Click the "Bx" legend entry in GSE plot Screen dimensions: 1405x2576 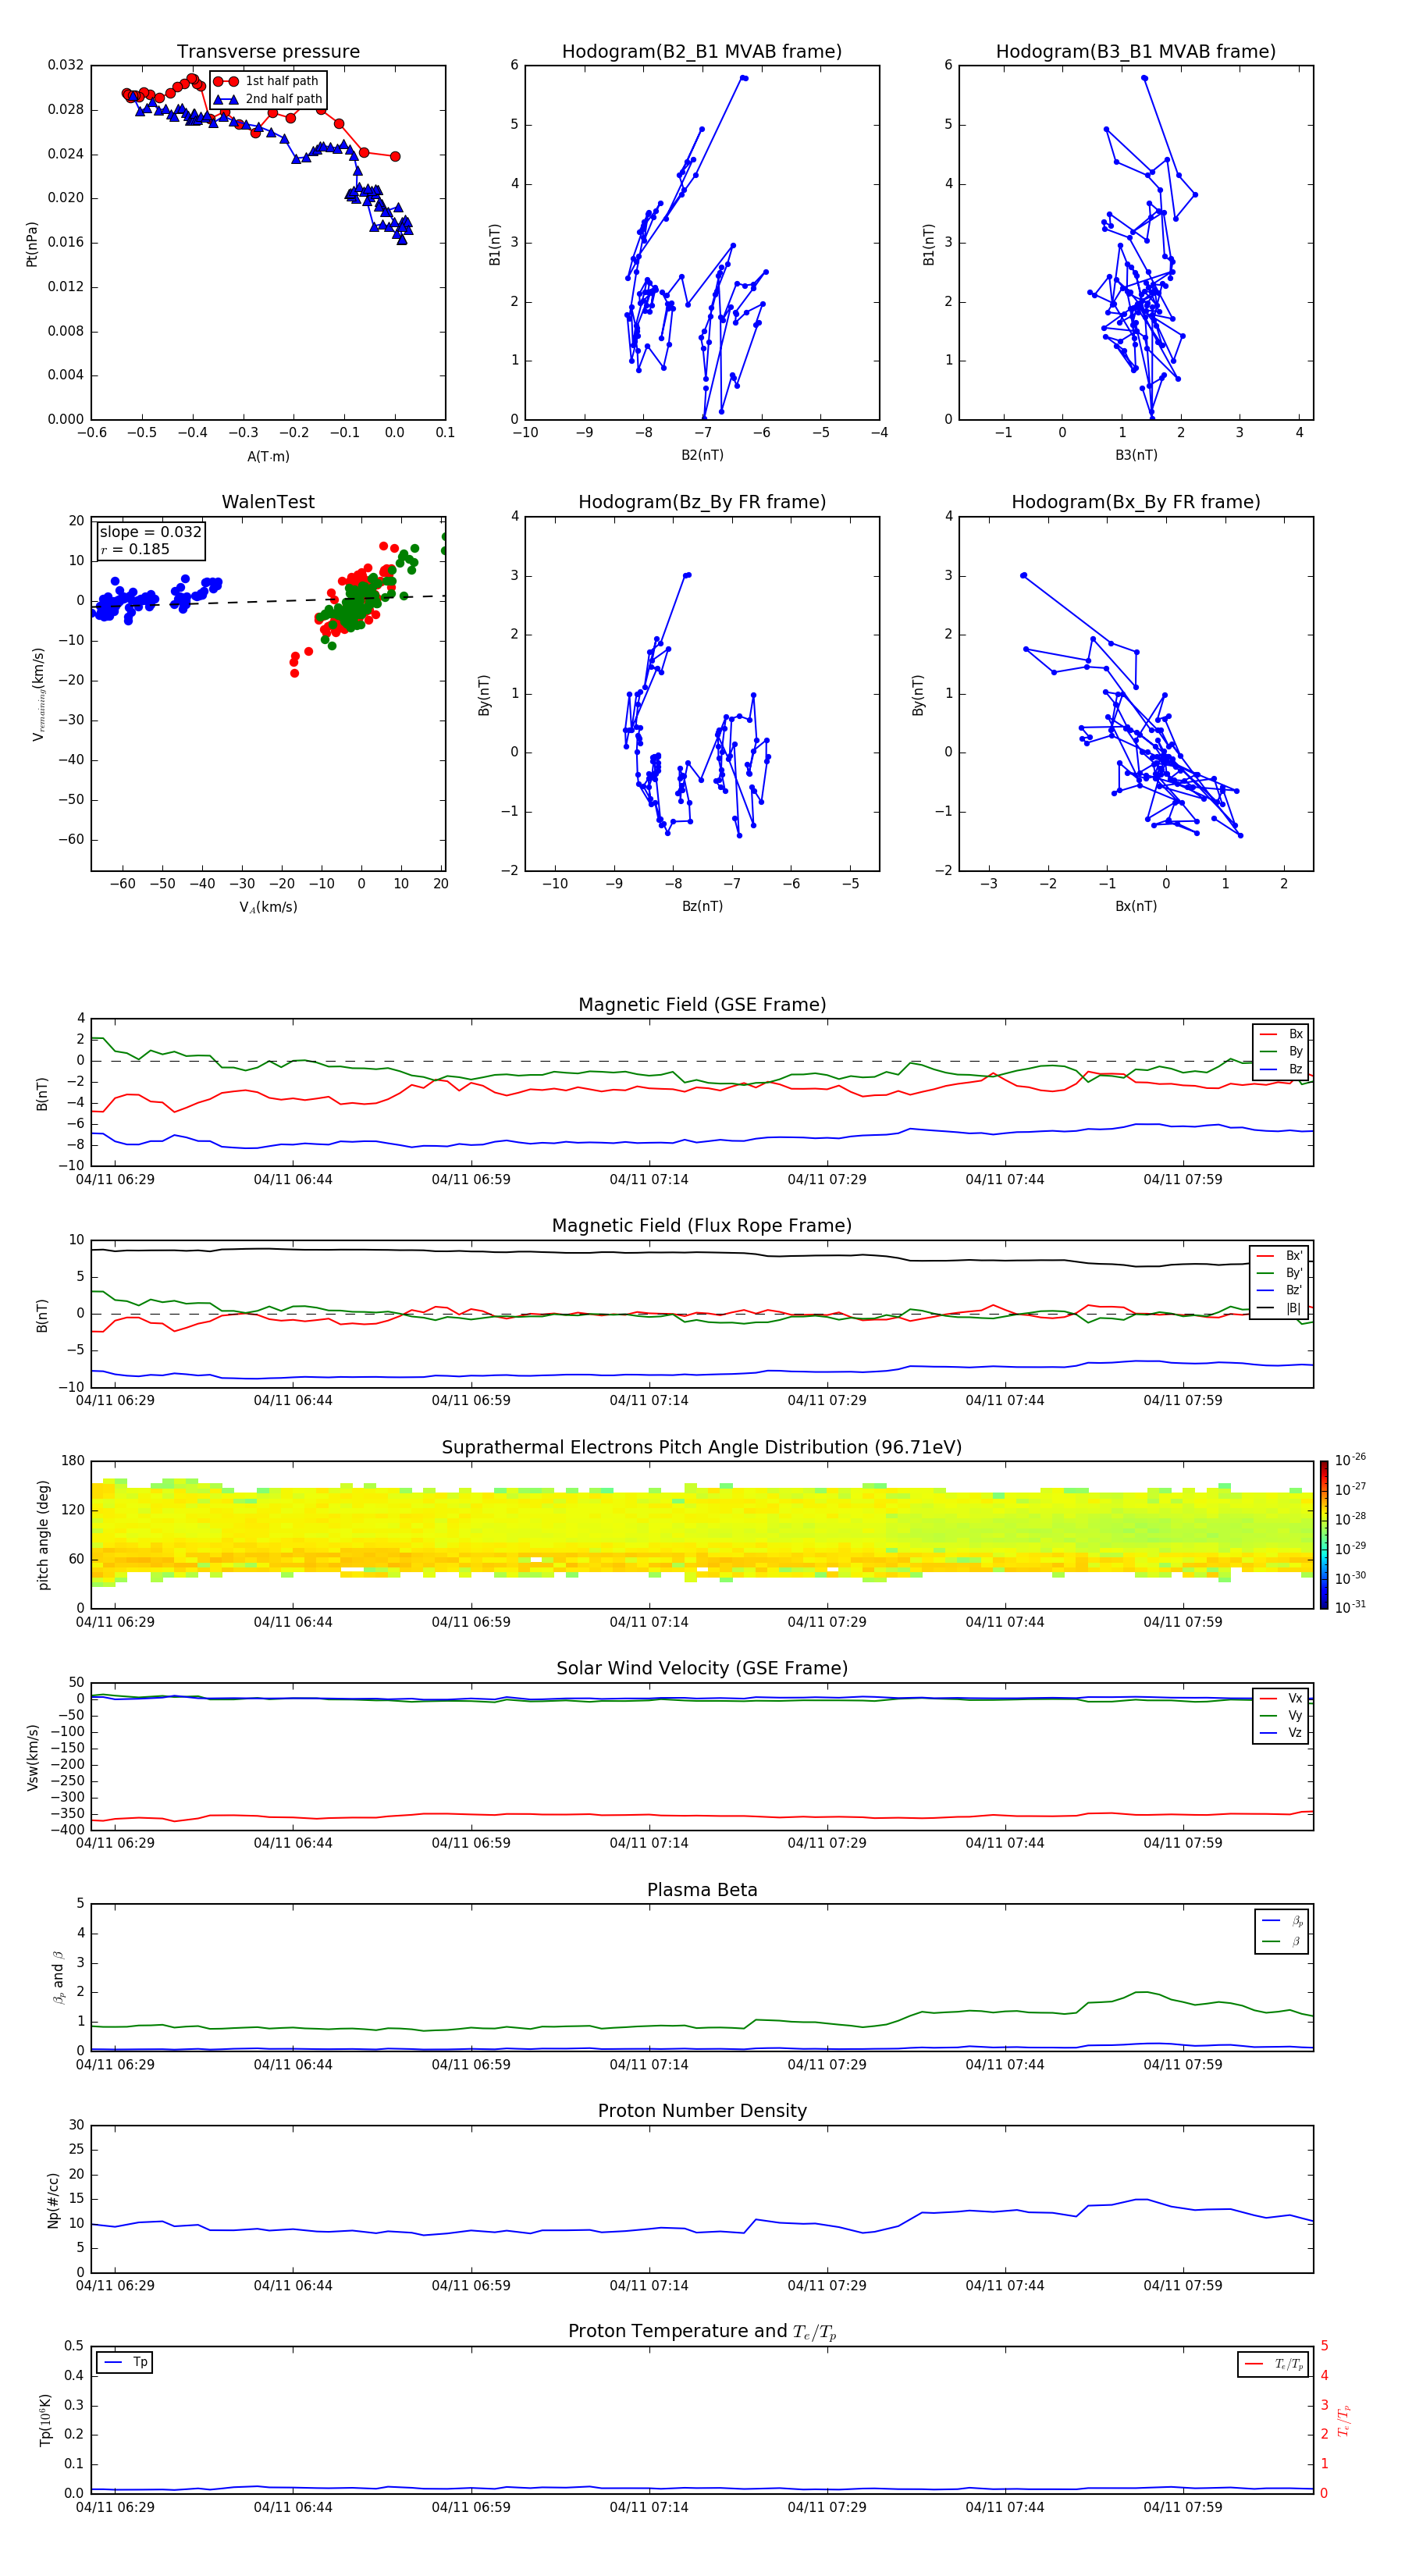tap(1282, 1034)
